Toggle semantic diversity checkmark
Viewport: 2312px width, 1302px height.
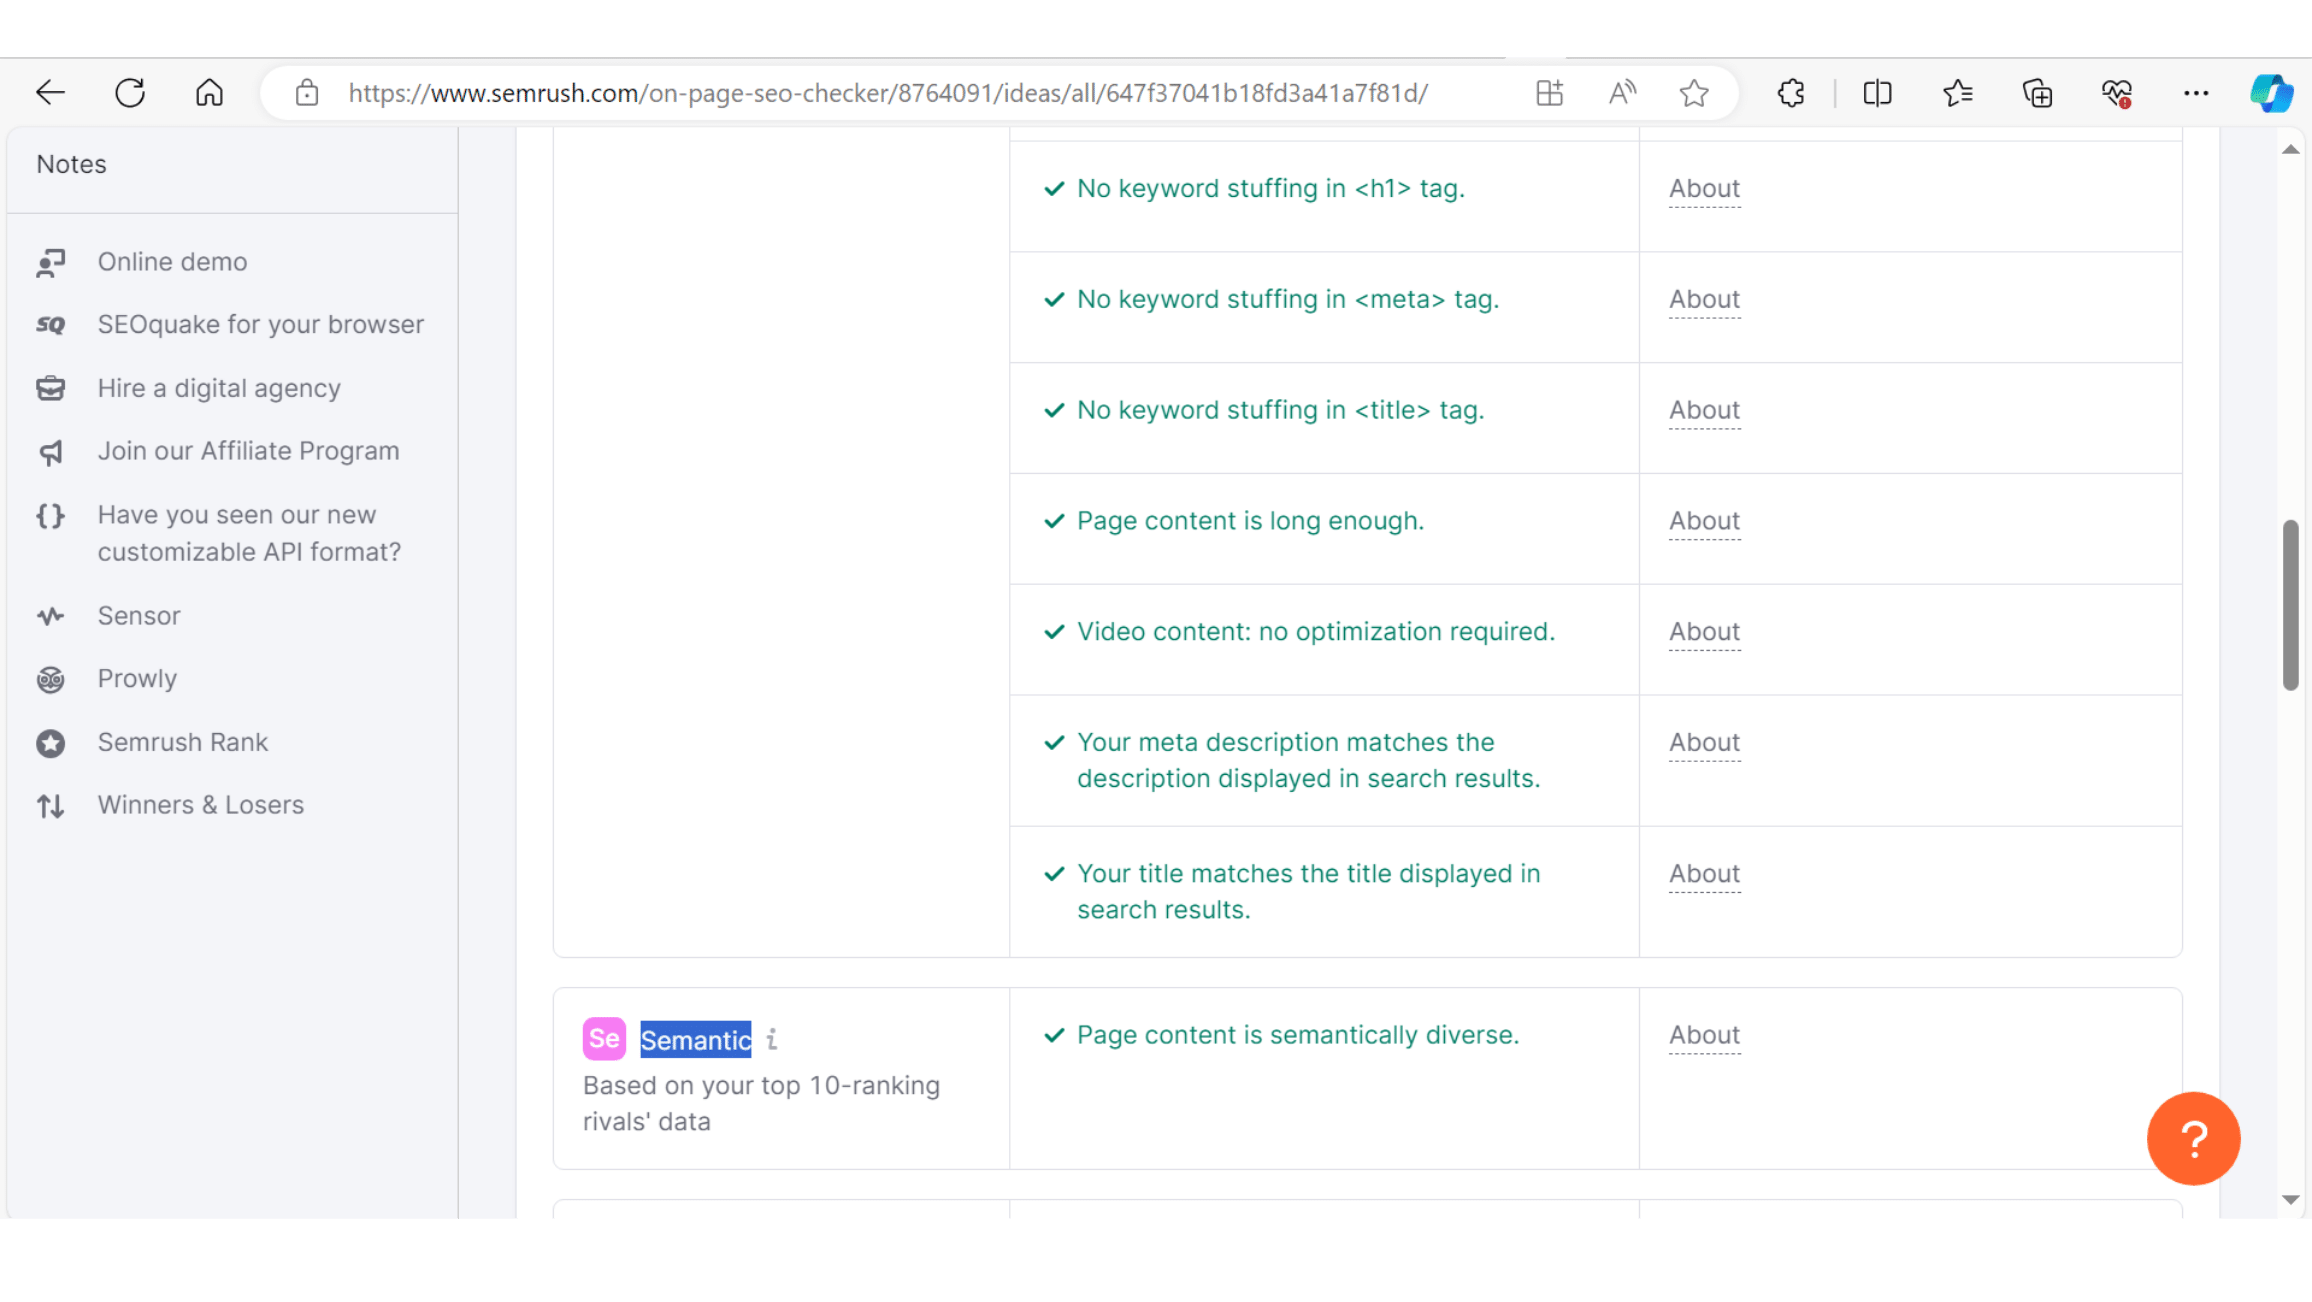[1056, 1035]
